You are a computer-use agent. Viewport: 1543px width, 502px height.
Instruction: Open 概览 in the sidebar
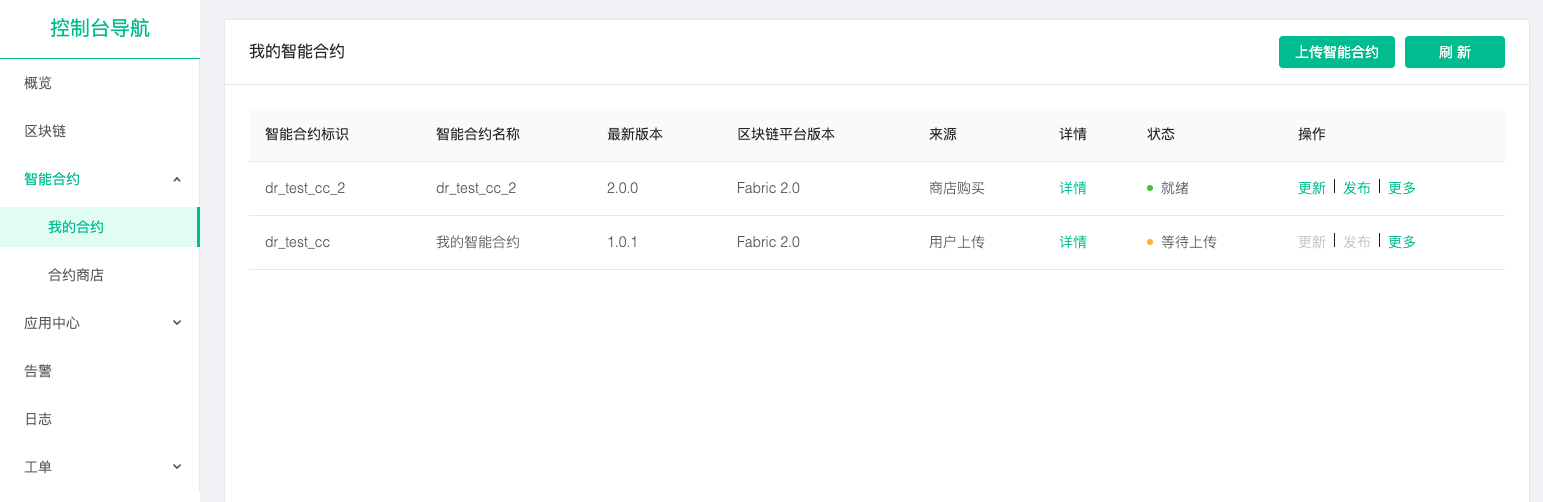point(38,83)
